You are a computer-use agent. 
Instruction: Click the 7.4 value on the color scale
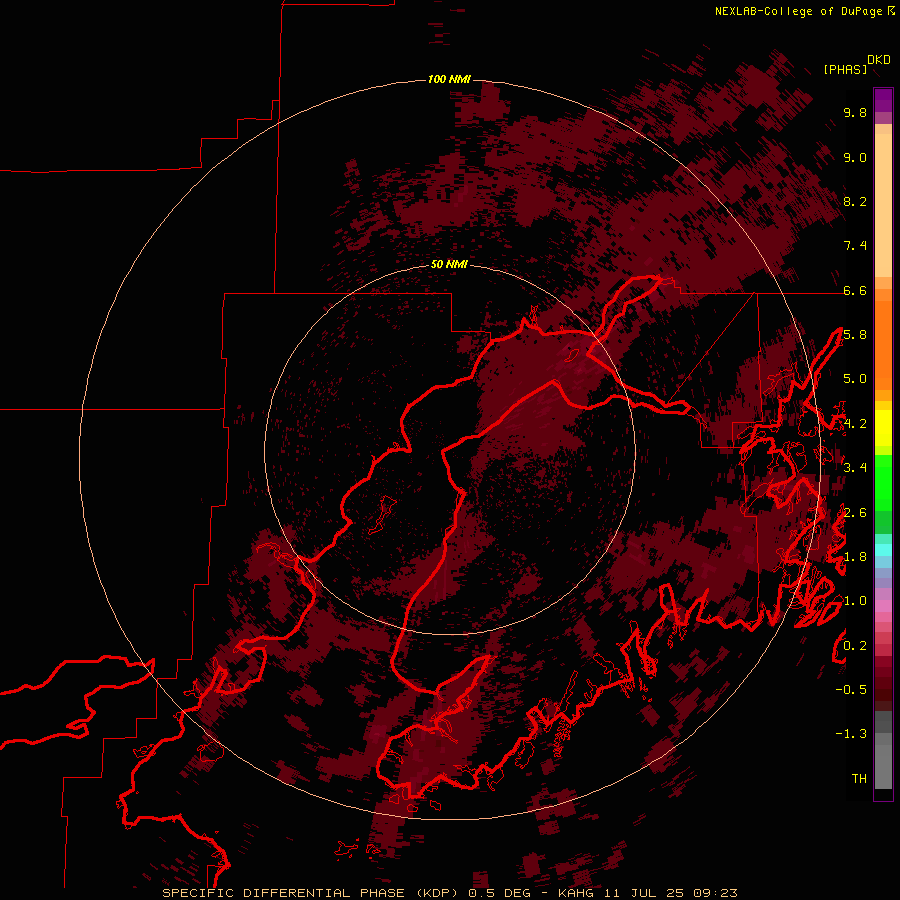pos(855,246)
